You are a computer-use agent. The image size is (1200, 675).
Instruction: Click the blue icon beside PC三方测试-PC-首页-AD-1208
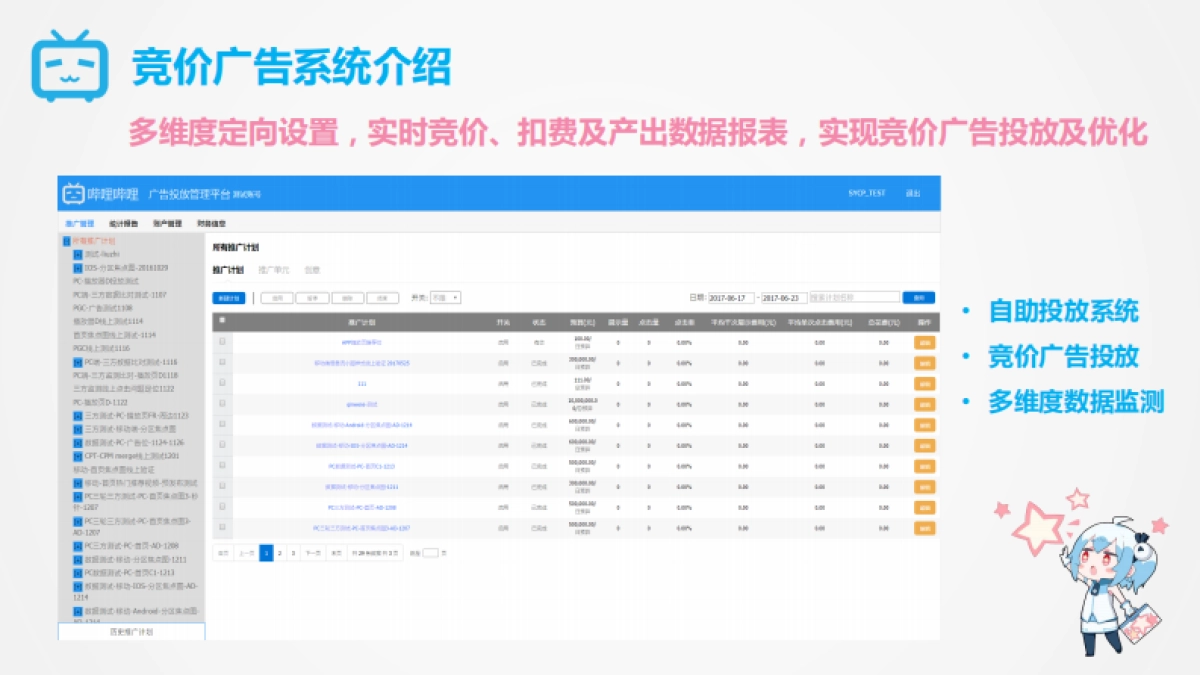pos(76,544)
